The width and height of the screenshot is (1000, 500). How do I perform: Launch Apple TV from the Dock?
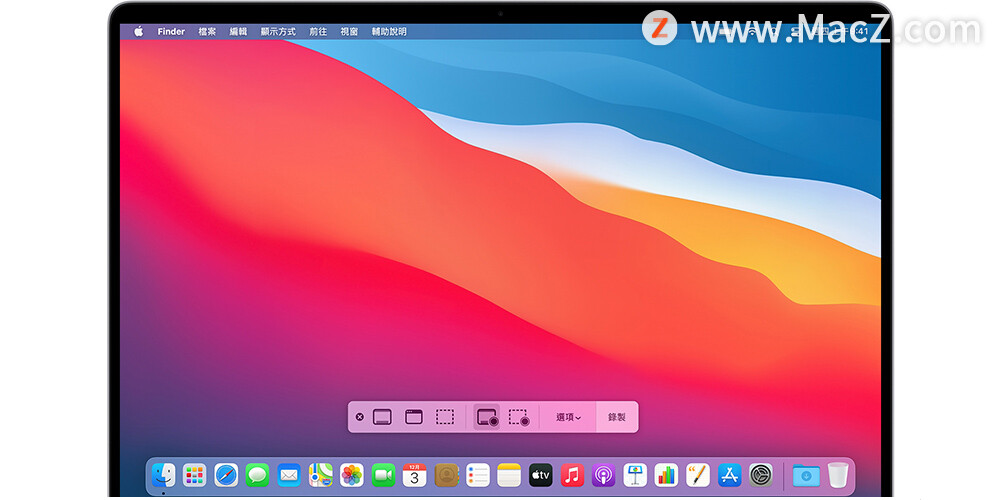click(x=541, y=475)
